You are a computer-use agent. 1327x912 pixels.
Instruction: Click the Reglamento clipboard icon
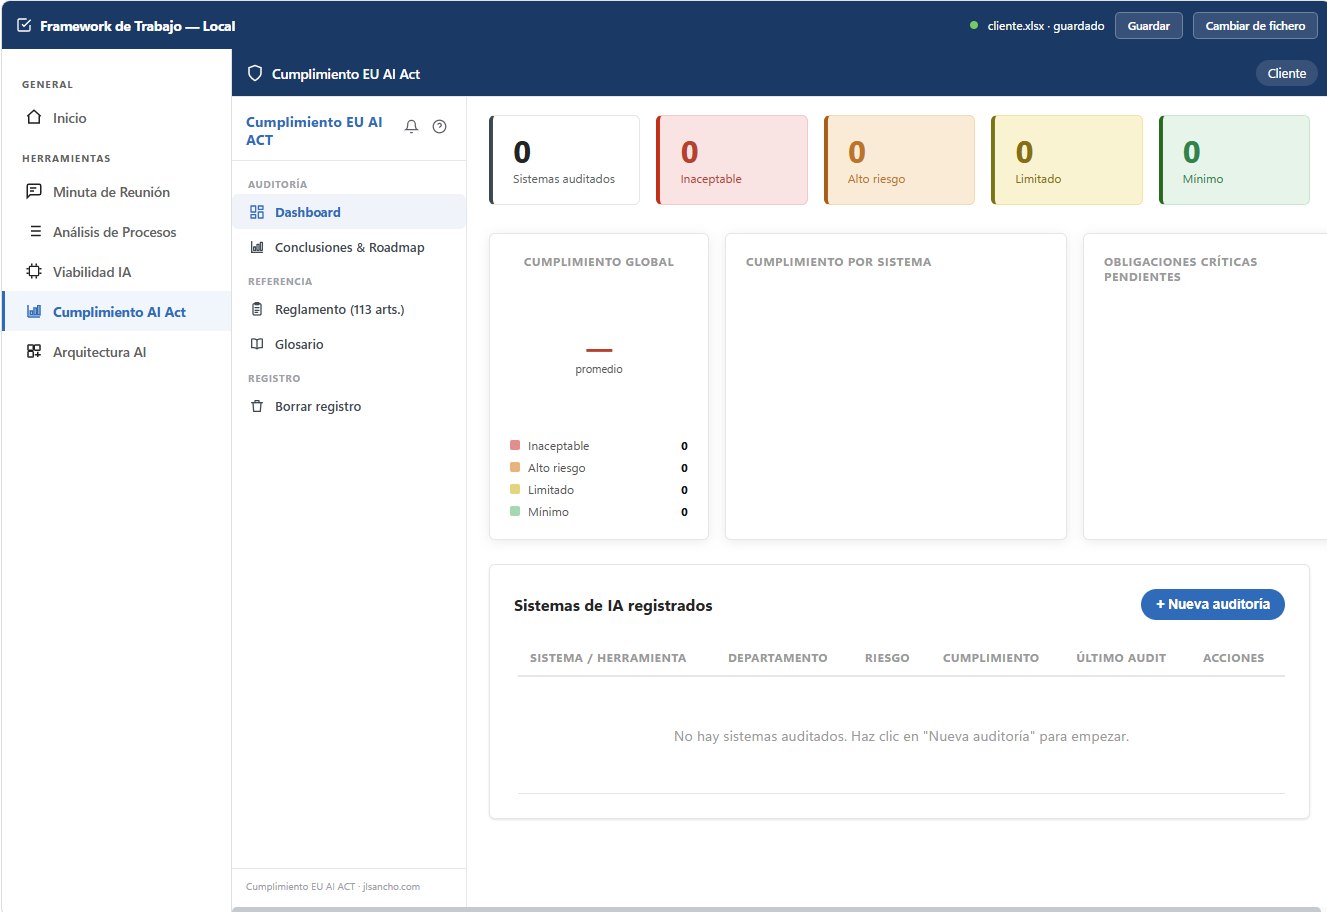click(257, 309)
